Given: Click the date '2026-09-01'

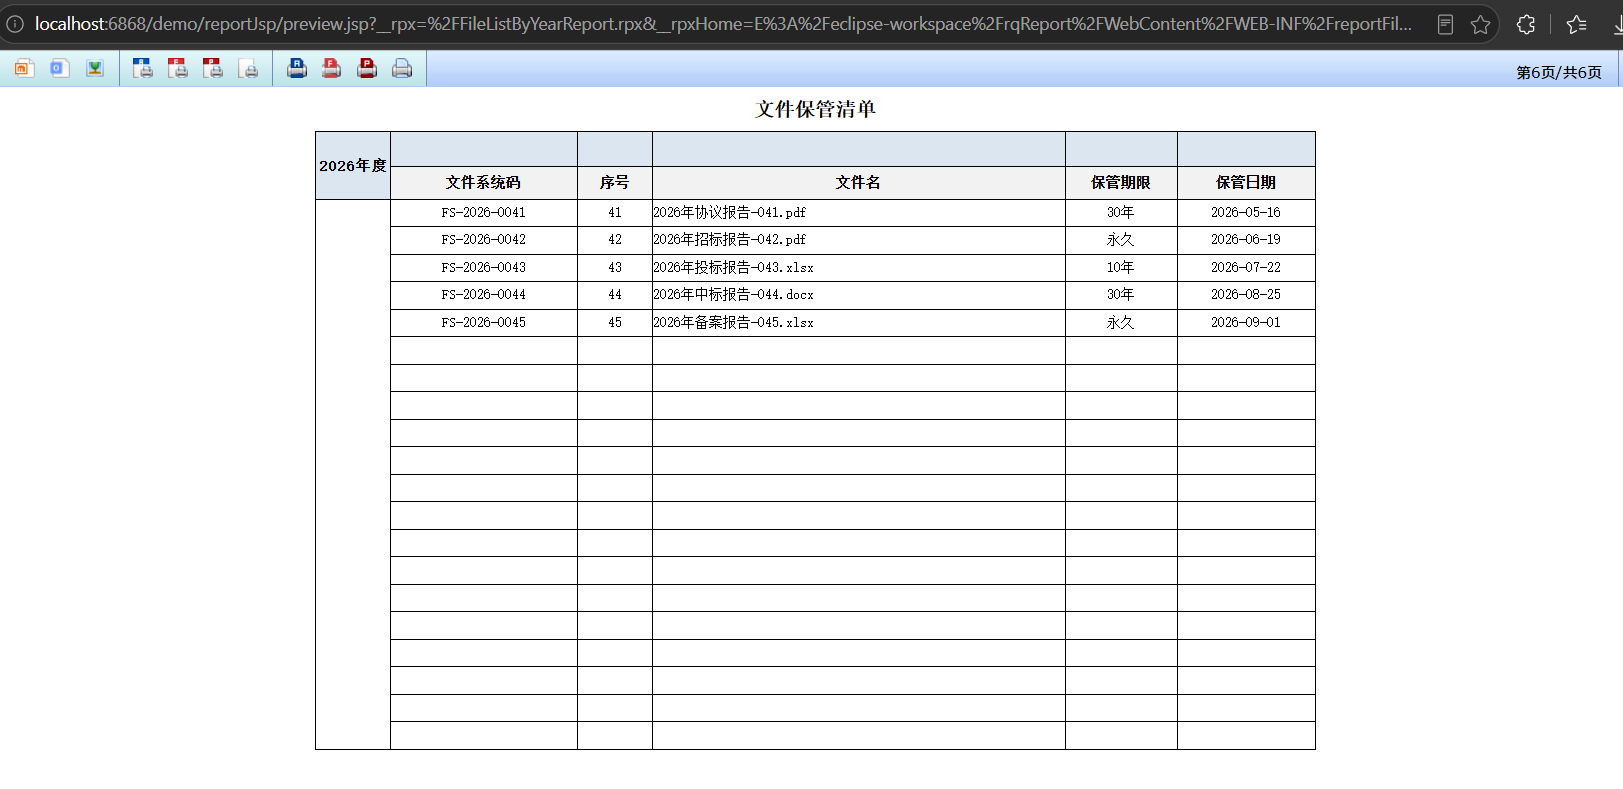Looking at the screenshot, I should coord(1246,323).
